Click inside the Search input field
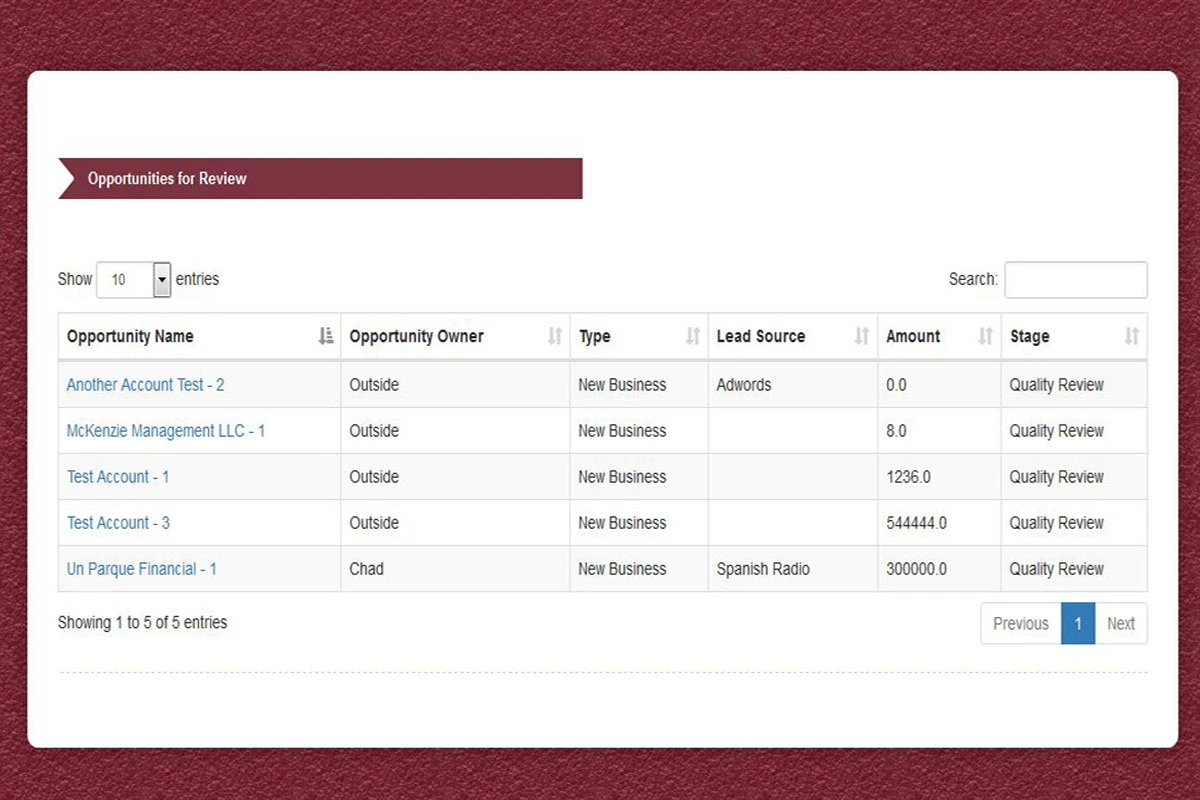This screenshot has width=1200, height=800. 1075,280
